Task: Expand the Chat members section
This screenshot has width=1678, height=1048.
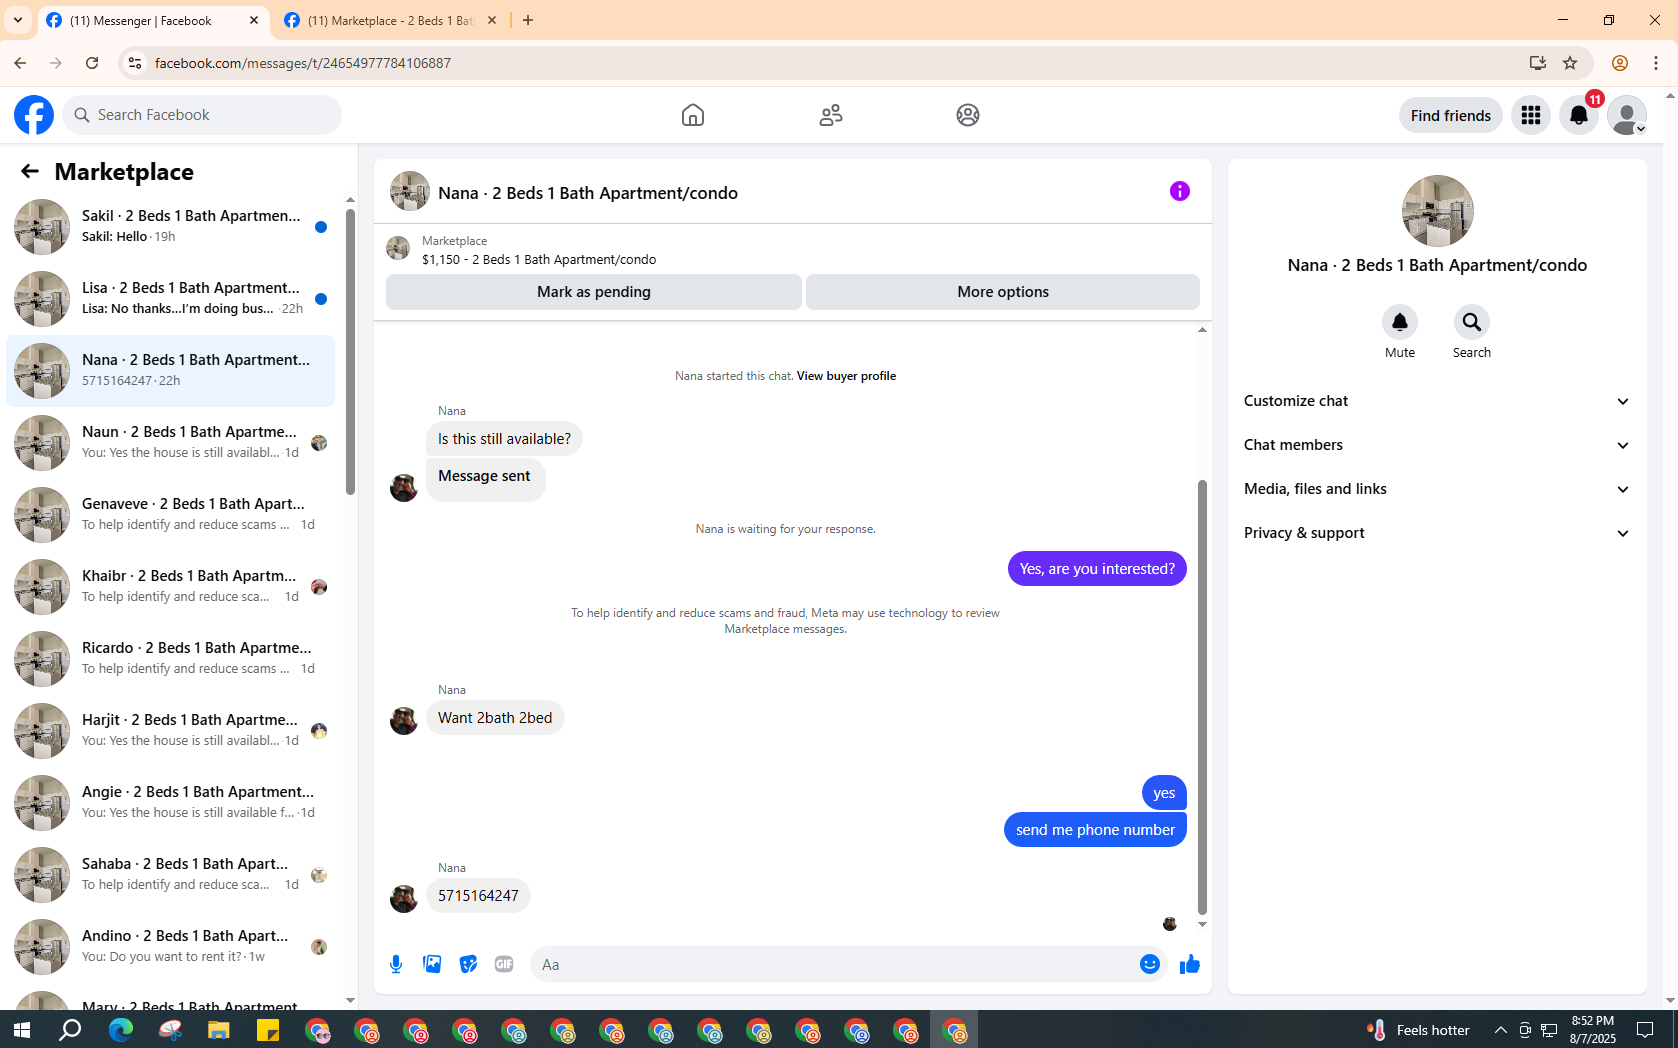Action: tap(1437, 445)
